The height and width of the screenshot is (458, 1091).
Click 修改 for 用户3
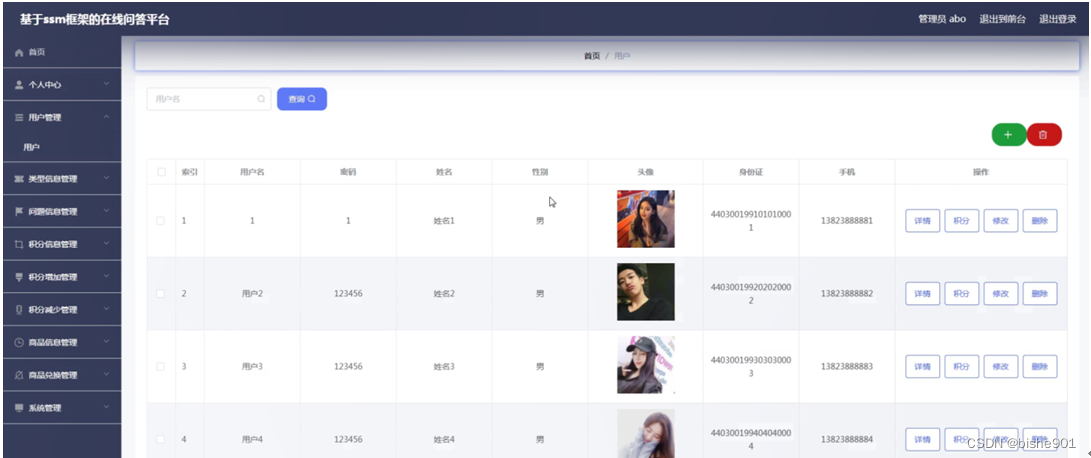tap(1001, 366)
